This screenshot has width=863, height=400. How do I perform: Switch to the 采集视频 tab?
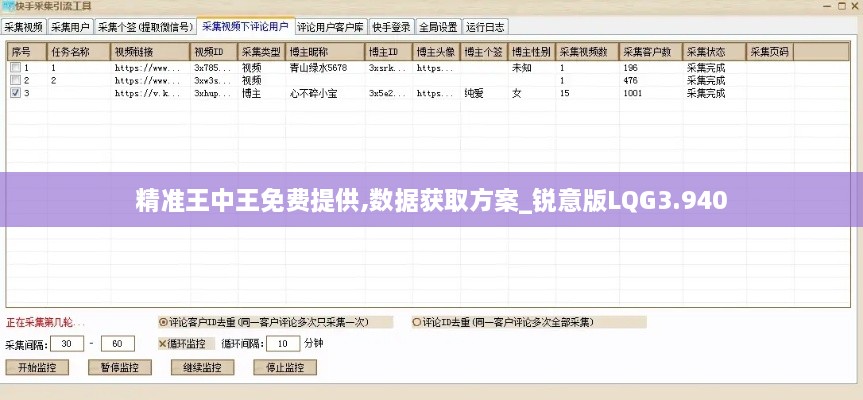tap(24, 26)
